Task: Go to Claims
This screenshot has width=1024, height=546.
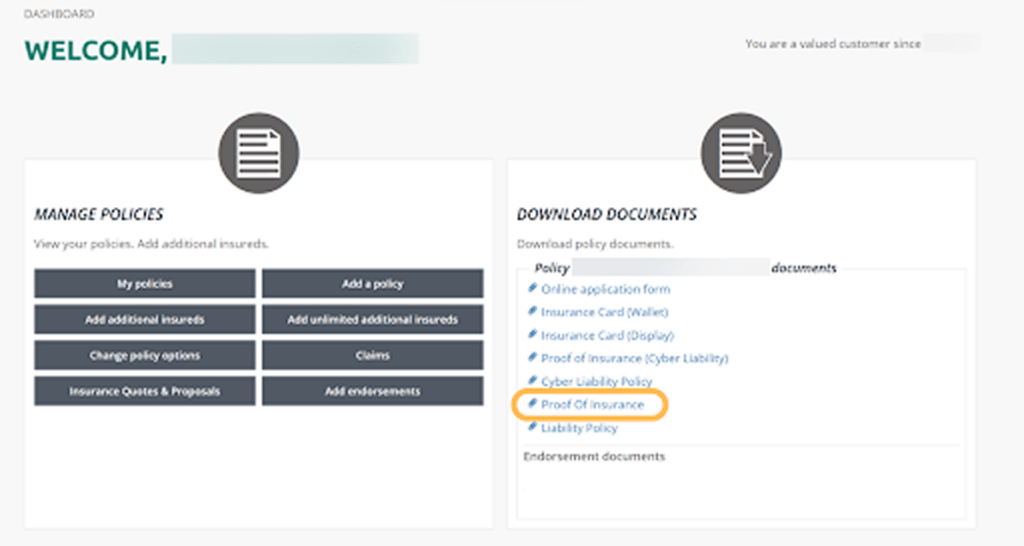Action: point(372,356)
